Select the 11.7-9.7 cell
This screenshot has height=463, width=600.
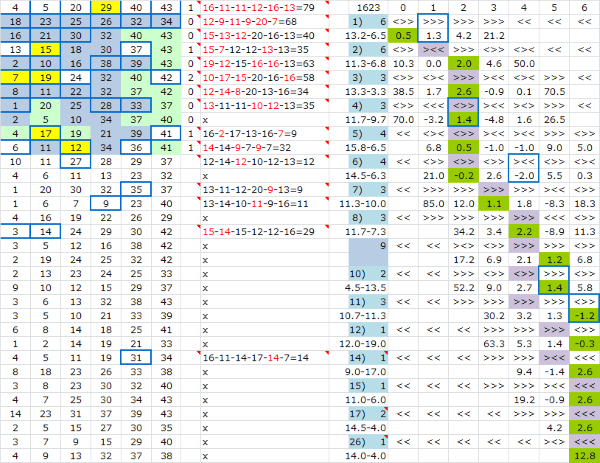coord(368,120)
